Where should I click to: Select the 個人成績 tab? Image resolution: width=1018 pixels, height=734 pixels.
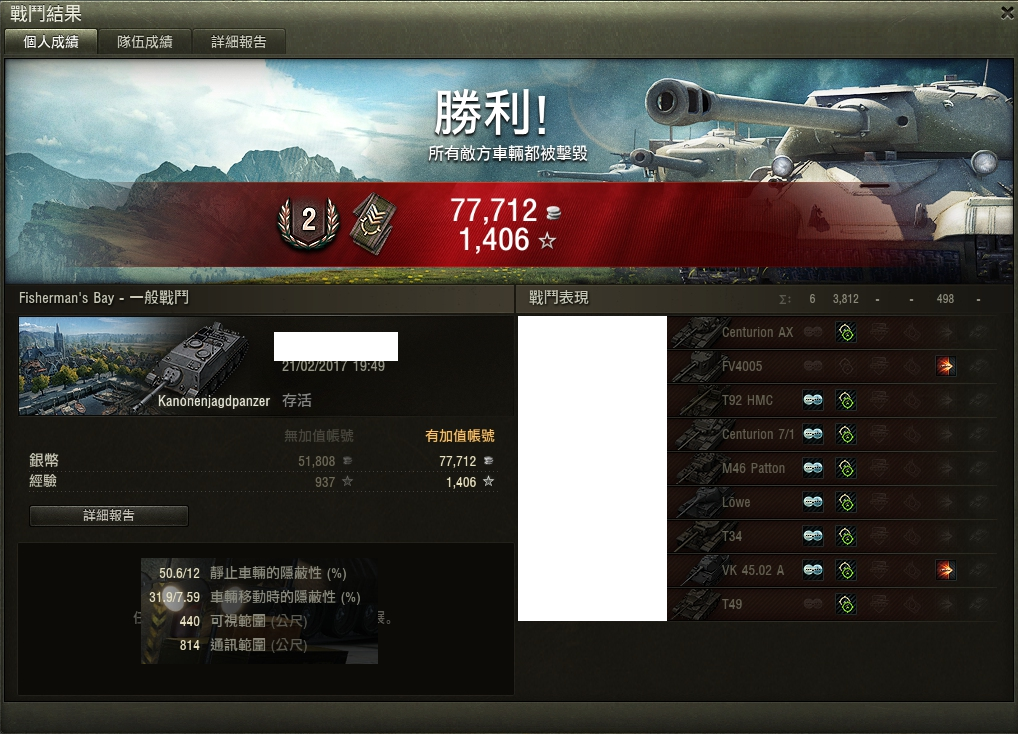pyautogui.click(x=51, y=42)
